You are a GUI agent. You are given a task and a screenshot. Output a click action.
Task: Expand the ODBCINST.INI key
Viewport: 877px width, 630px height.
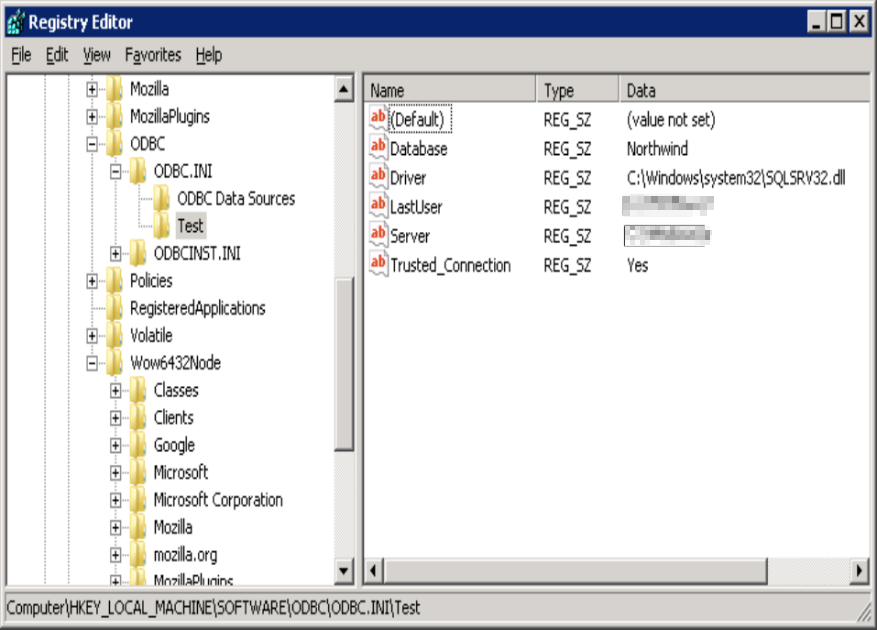click(116, 254)
